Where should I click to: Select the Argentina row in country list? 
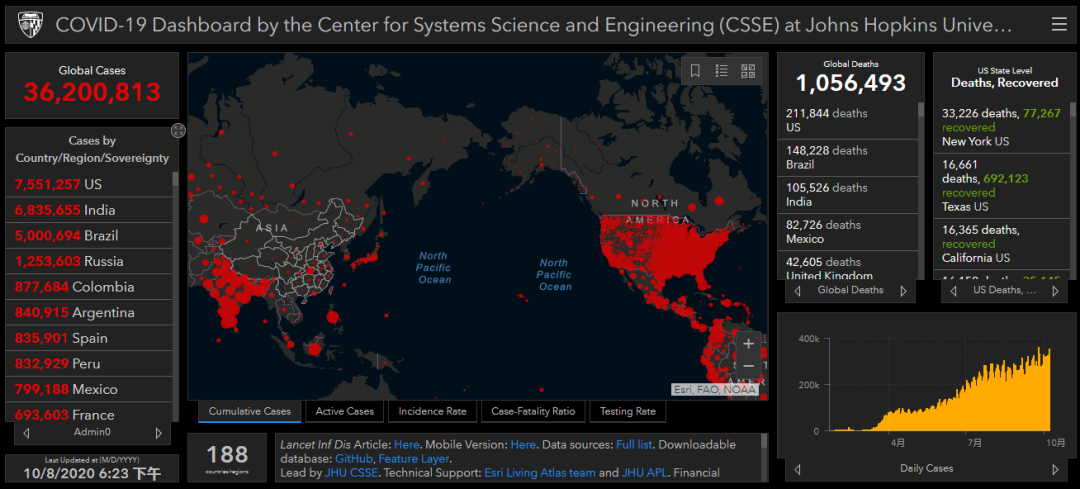click(x=89, y=312)
